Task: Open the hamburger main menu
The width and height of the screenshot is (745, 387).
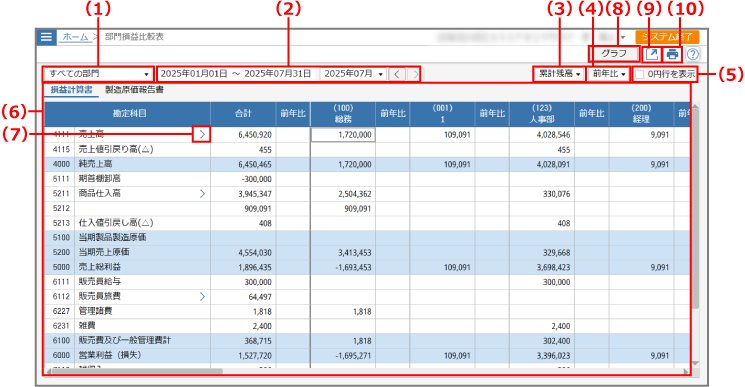Action: (46, 37)
